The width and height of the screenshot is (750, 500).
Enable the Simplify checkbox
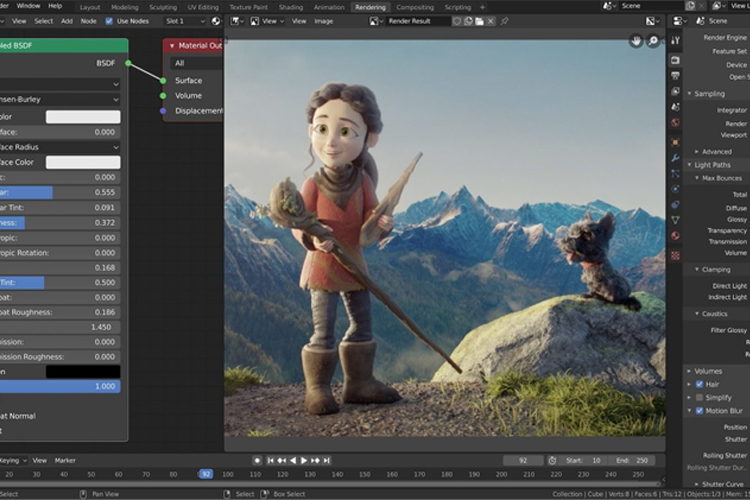(699, 397)
